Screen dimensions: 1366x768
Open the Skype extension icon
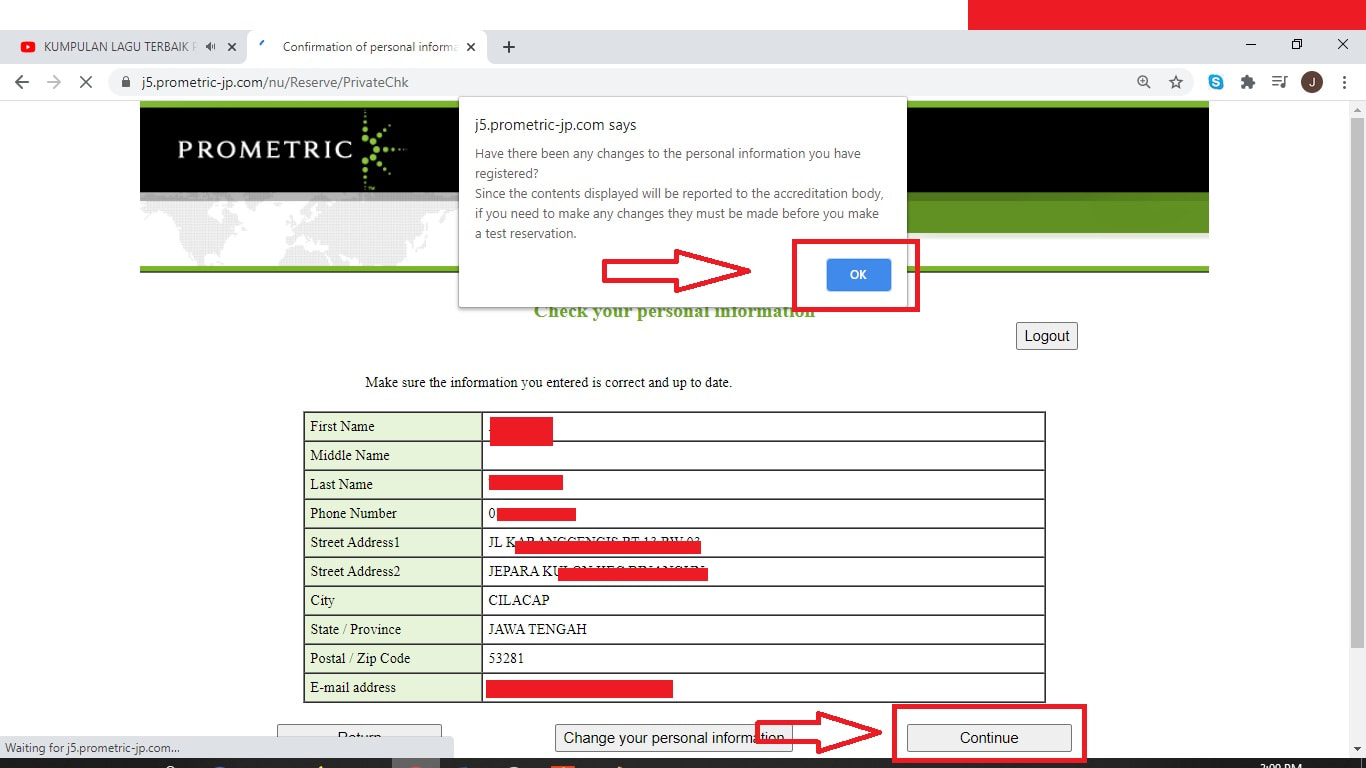pyautogui.click(x=1216, y=82)
